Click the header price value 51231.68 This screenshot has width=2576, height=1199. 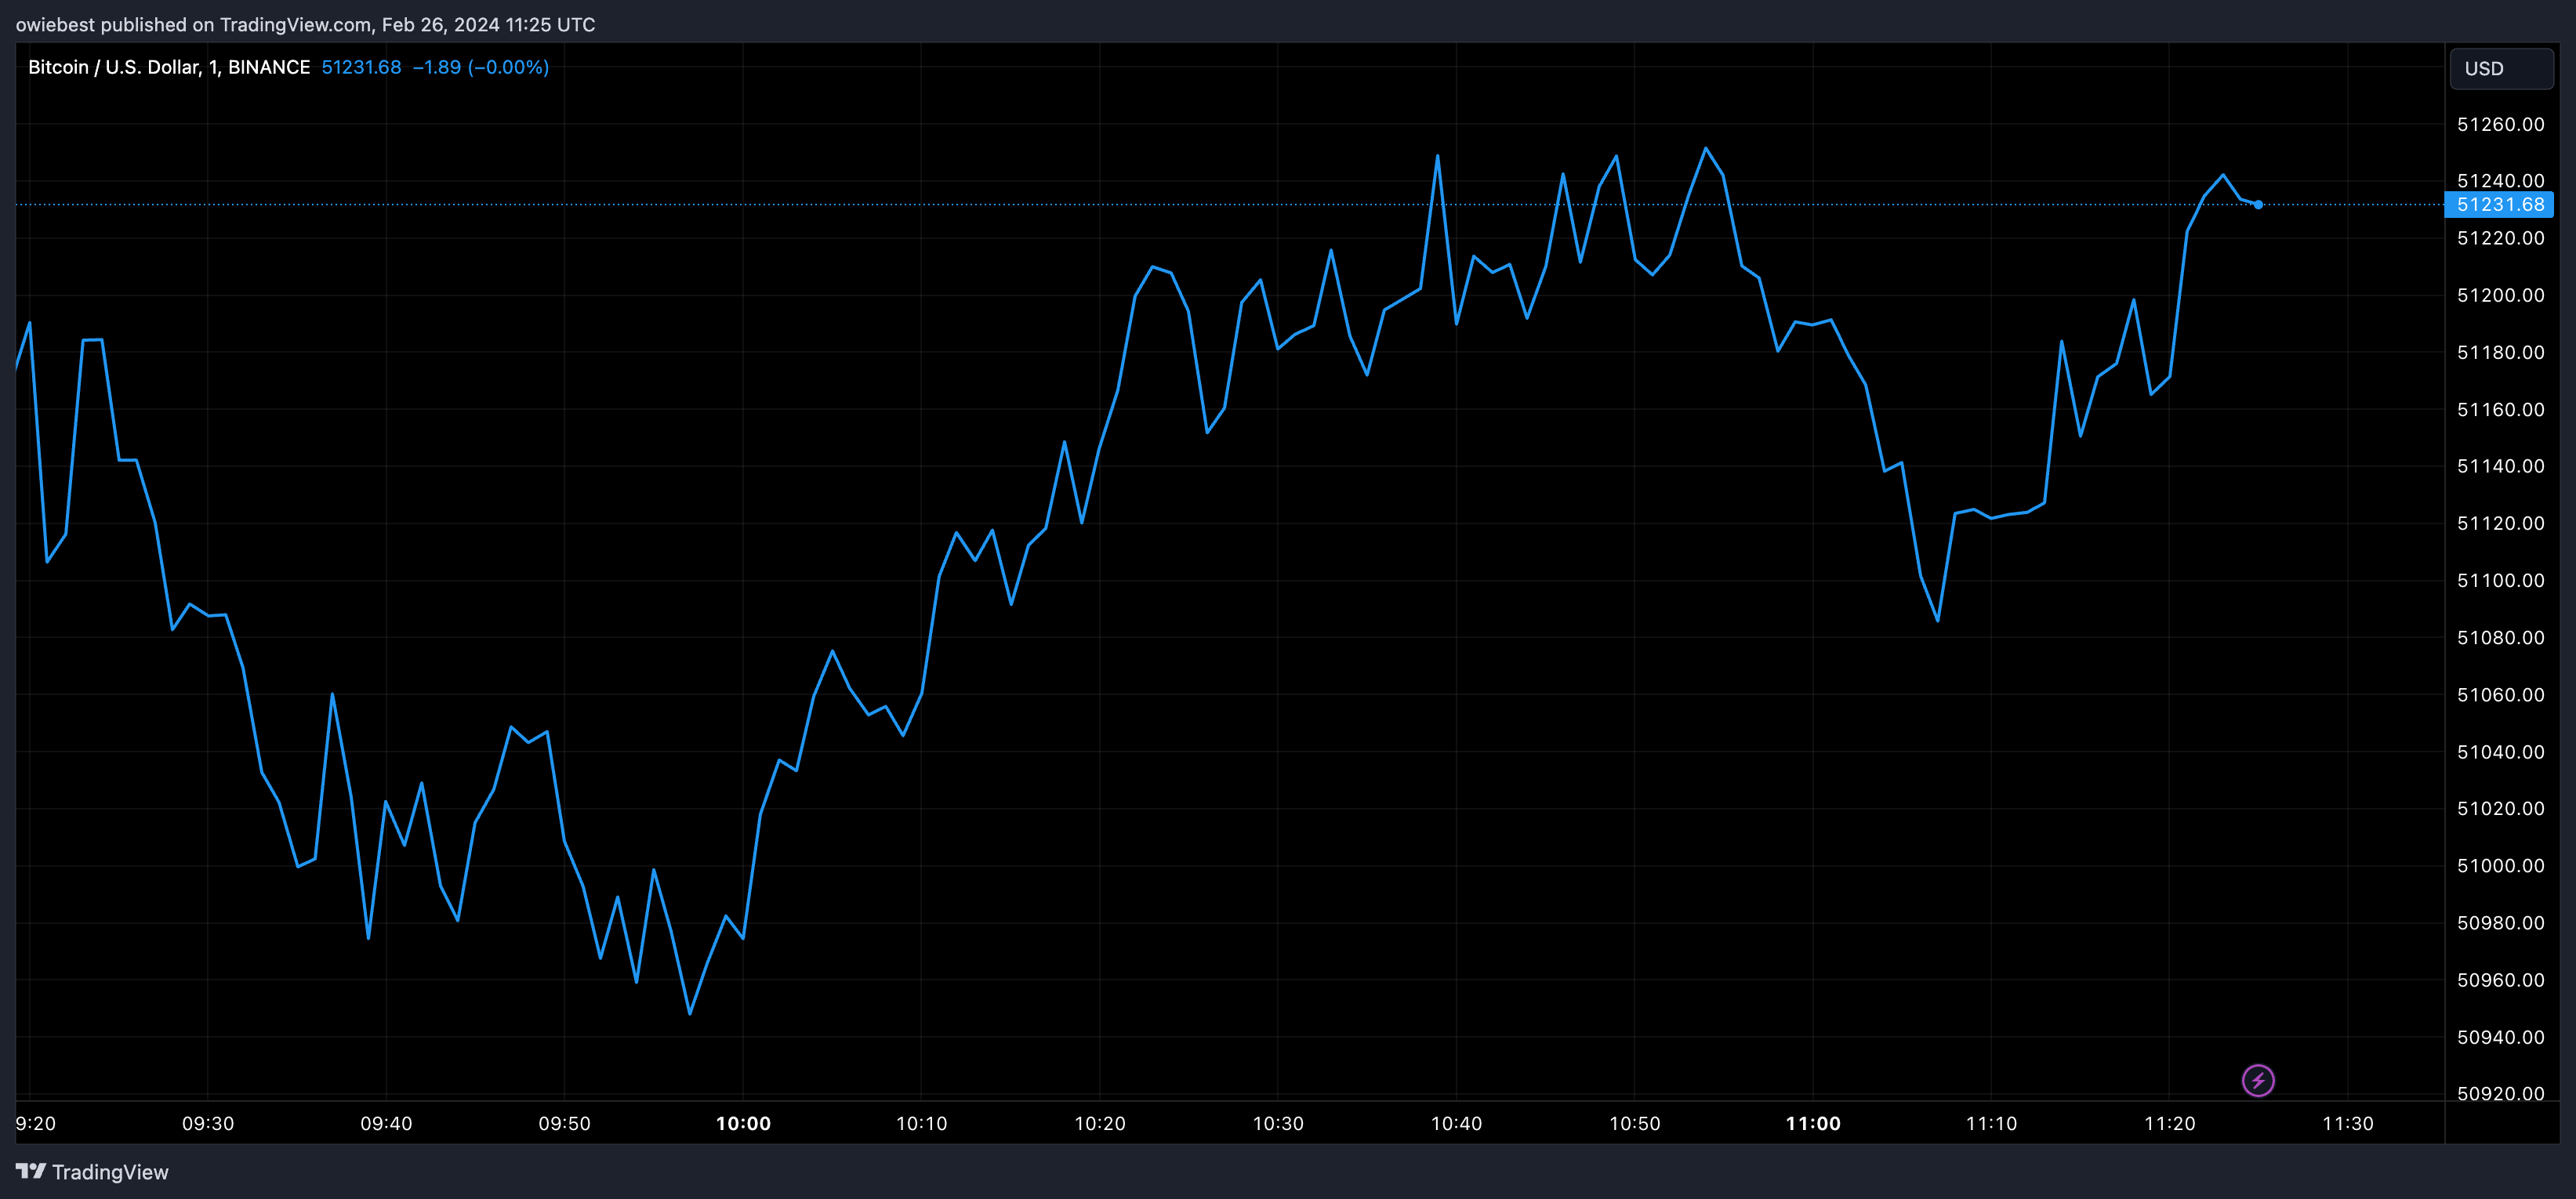361,67
